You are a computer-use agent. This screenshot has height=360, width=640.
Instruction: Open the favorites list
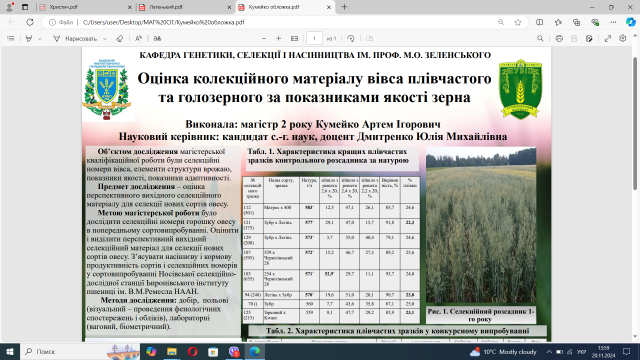[558, 22]
